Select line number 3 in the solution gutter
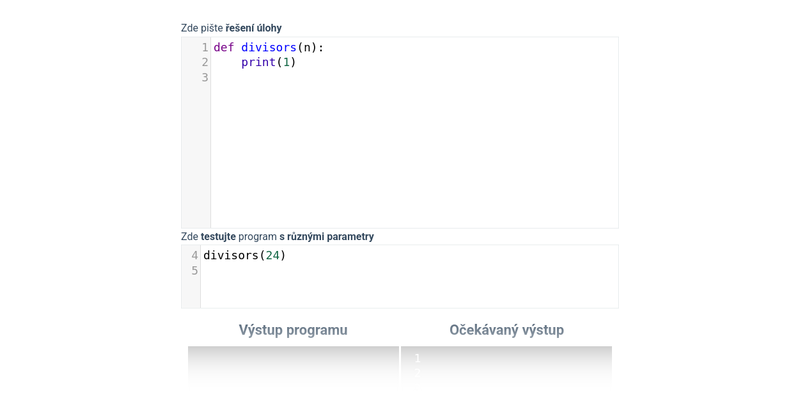Viewport: 800px width, 400px height. (204, 78)
